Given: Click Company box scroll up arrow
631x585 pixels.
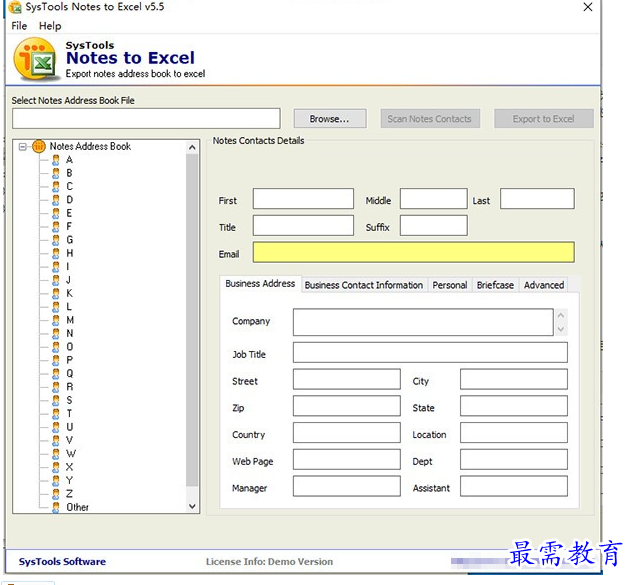Looking at the screenshot, I should point(561,315).
